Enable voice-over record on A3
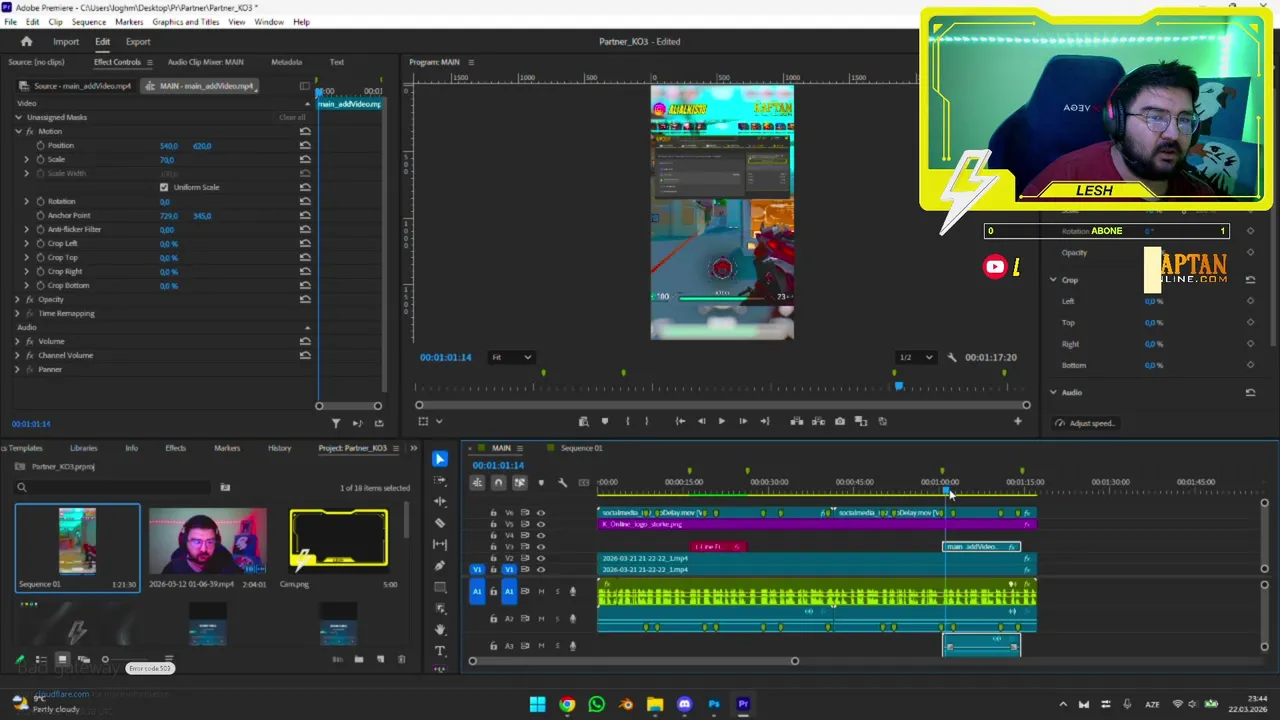Image resolution: width=1280 pixels, height=720 pixels. [572, 646]
